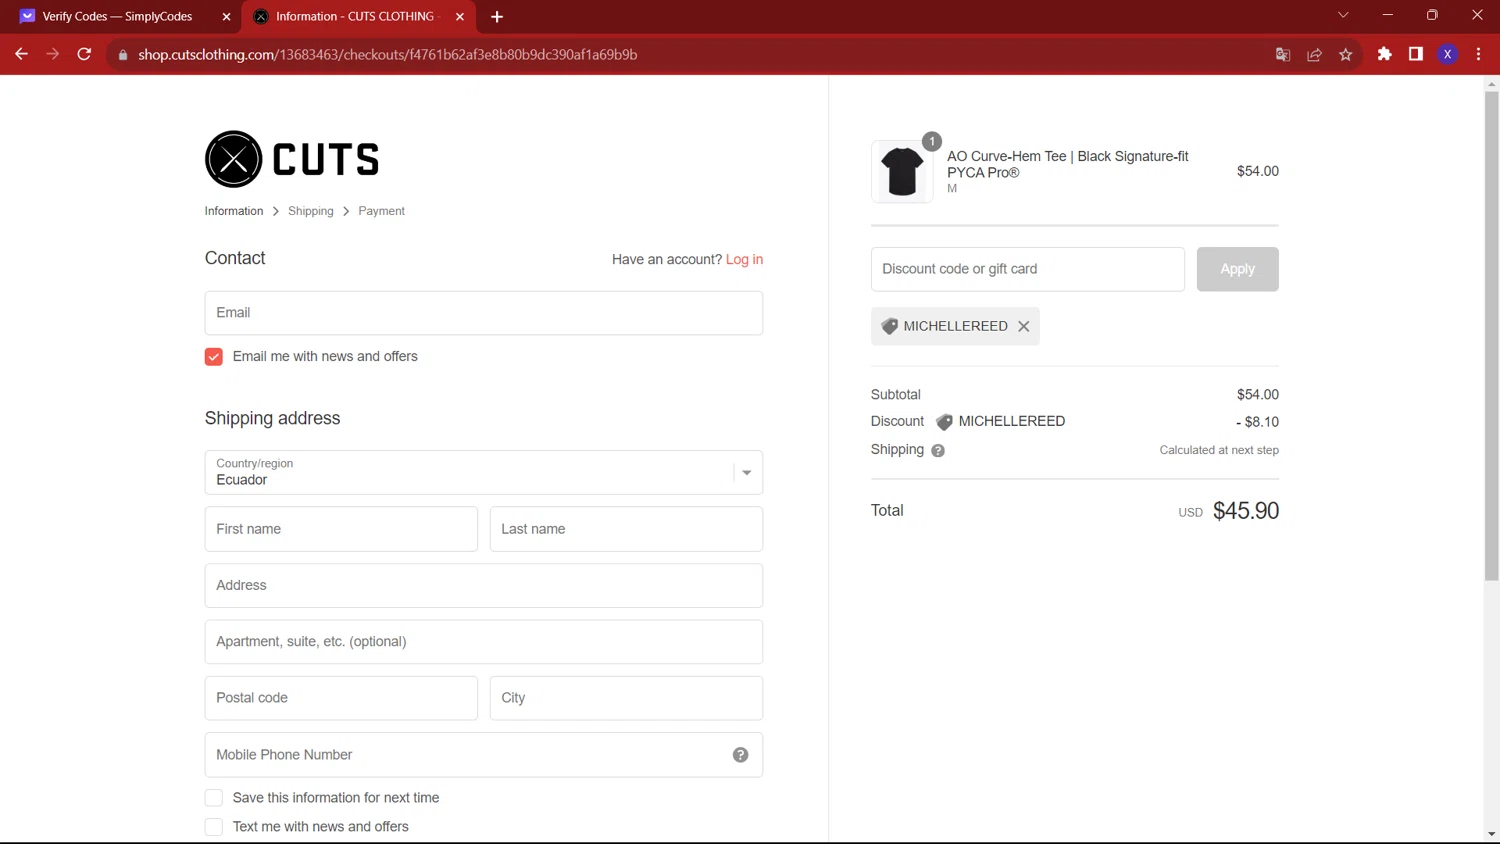This screenshot has height=844, width=1500.
Task: Click the First name field
Action: click(341, 529)
